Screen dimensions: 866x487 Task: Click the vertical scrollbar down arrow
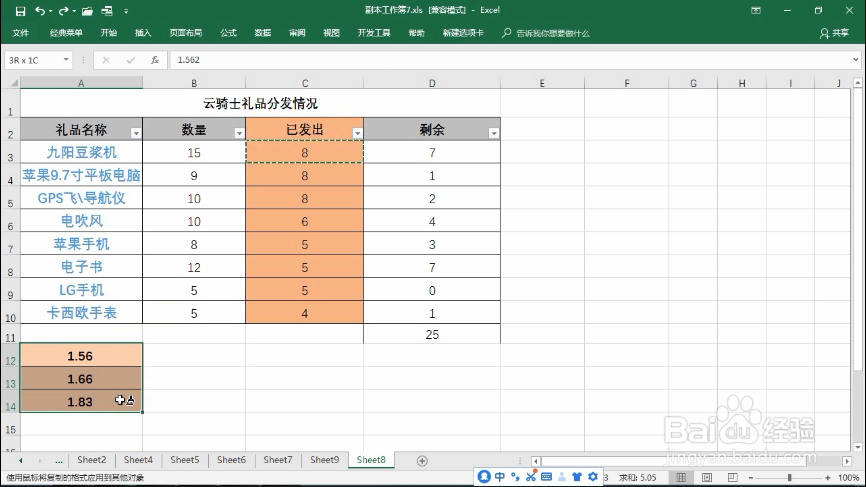(857, 447)
